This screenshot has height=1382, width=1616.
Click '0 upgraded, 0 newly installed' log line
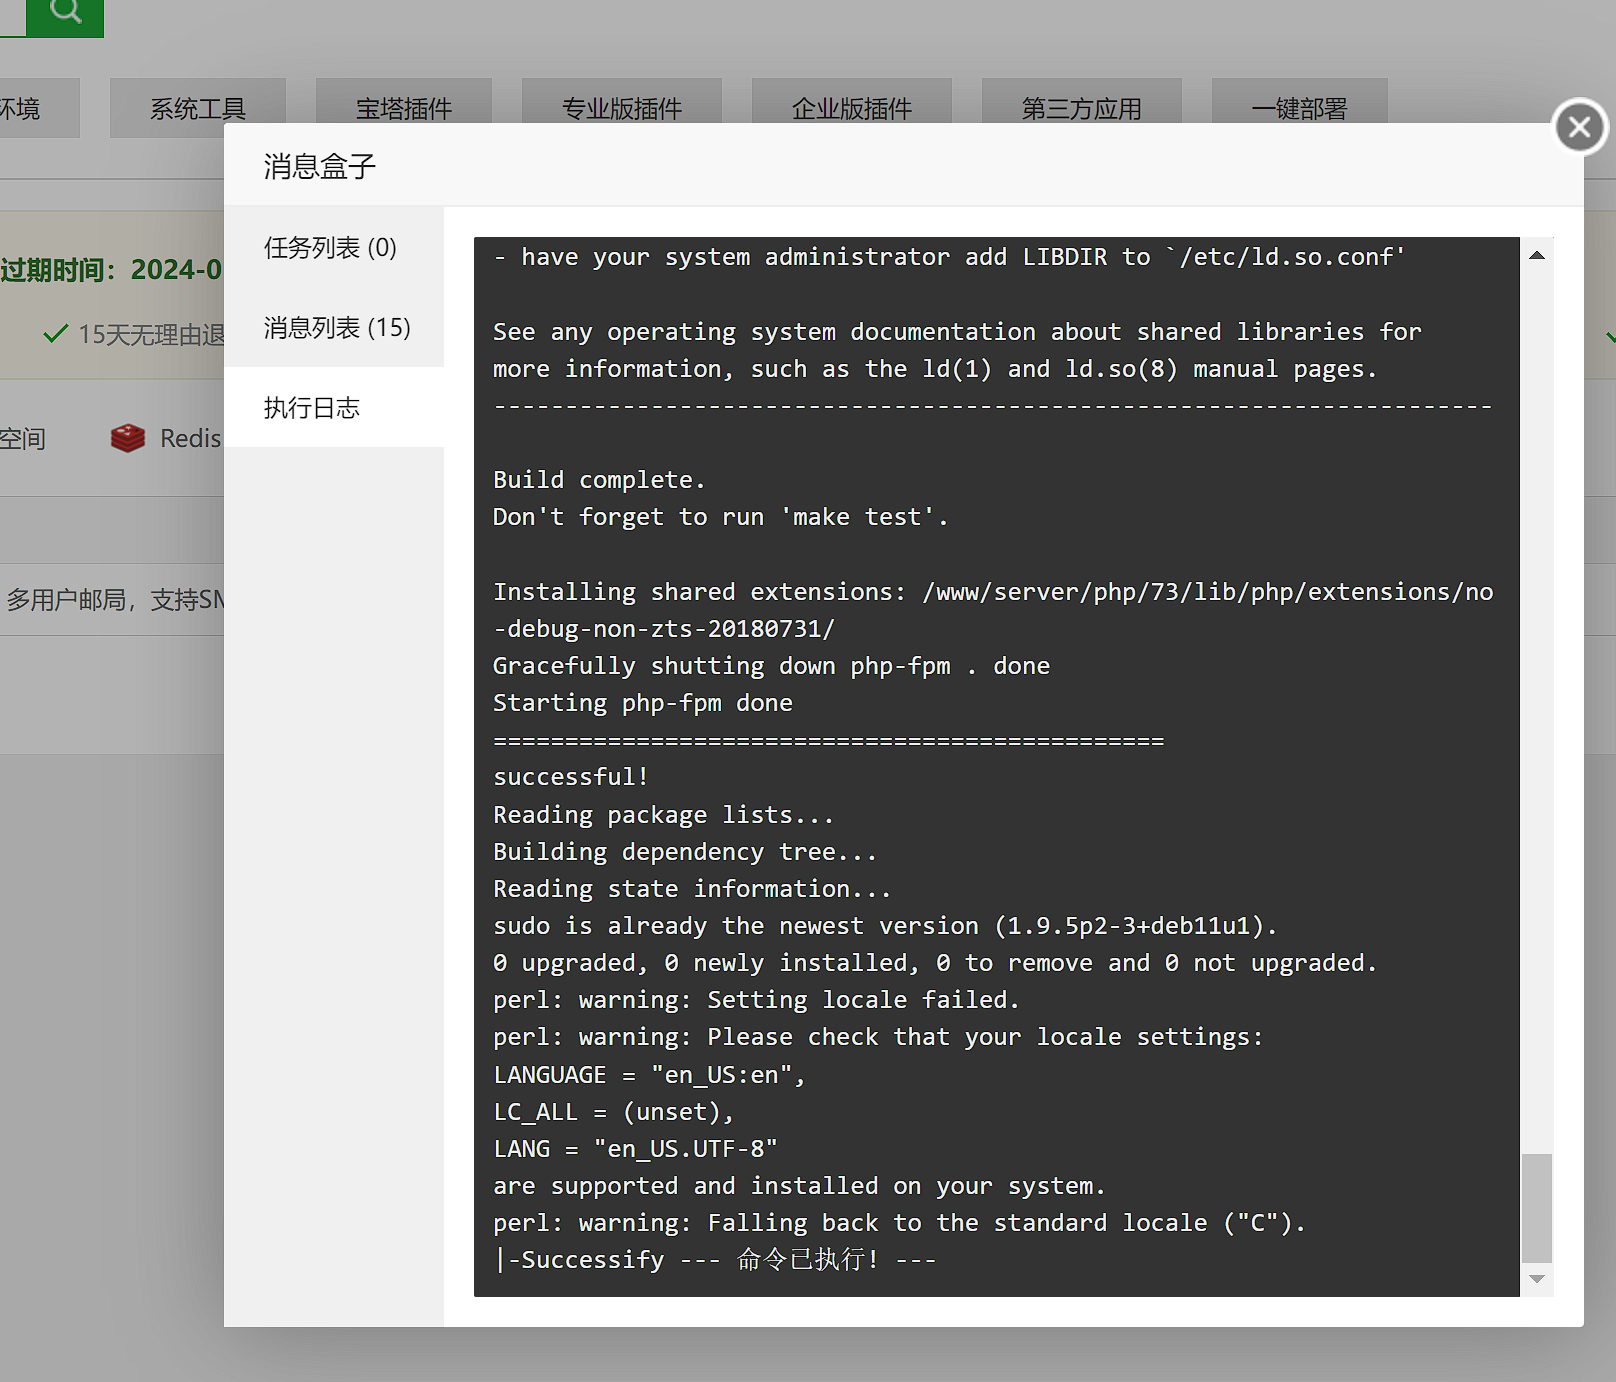935,963
